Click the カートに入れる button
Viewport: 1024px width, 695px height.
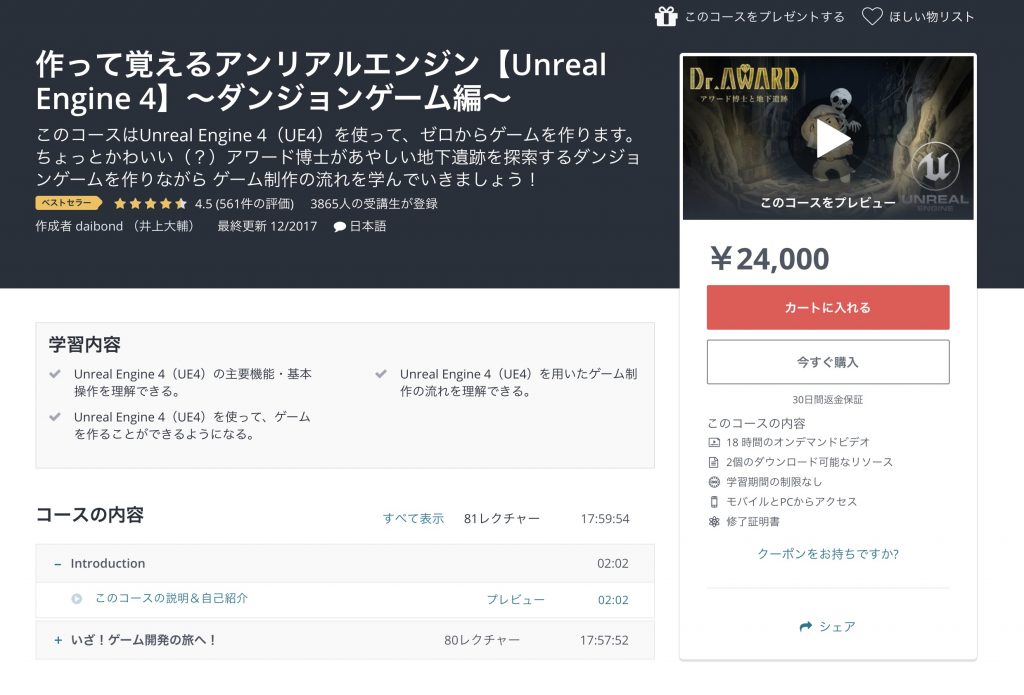click(x=827, y=308)
